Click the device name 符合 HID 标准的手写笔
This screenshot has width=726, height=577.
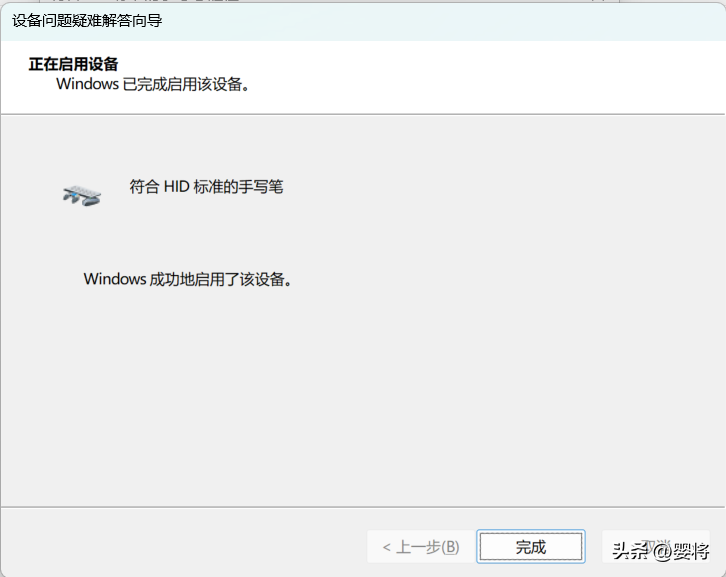pyautogui.click(x=206, y=187)
